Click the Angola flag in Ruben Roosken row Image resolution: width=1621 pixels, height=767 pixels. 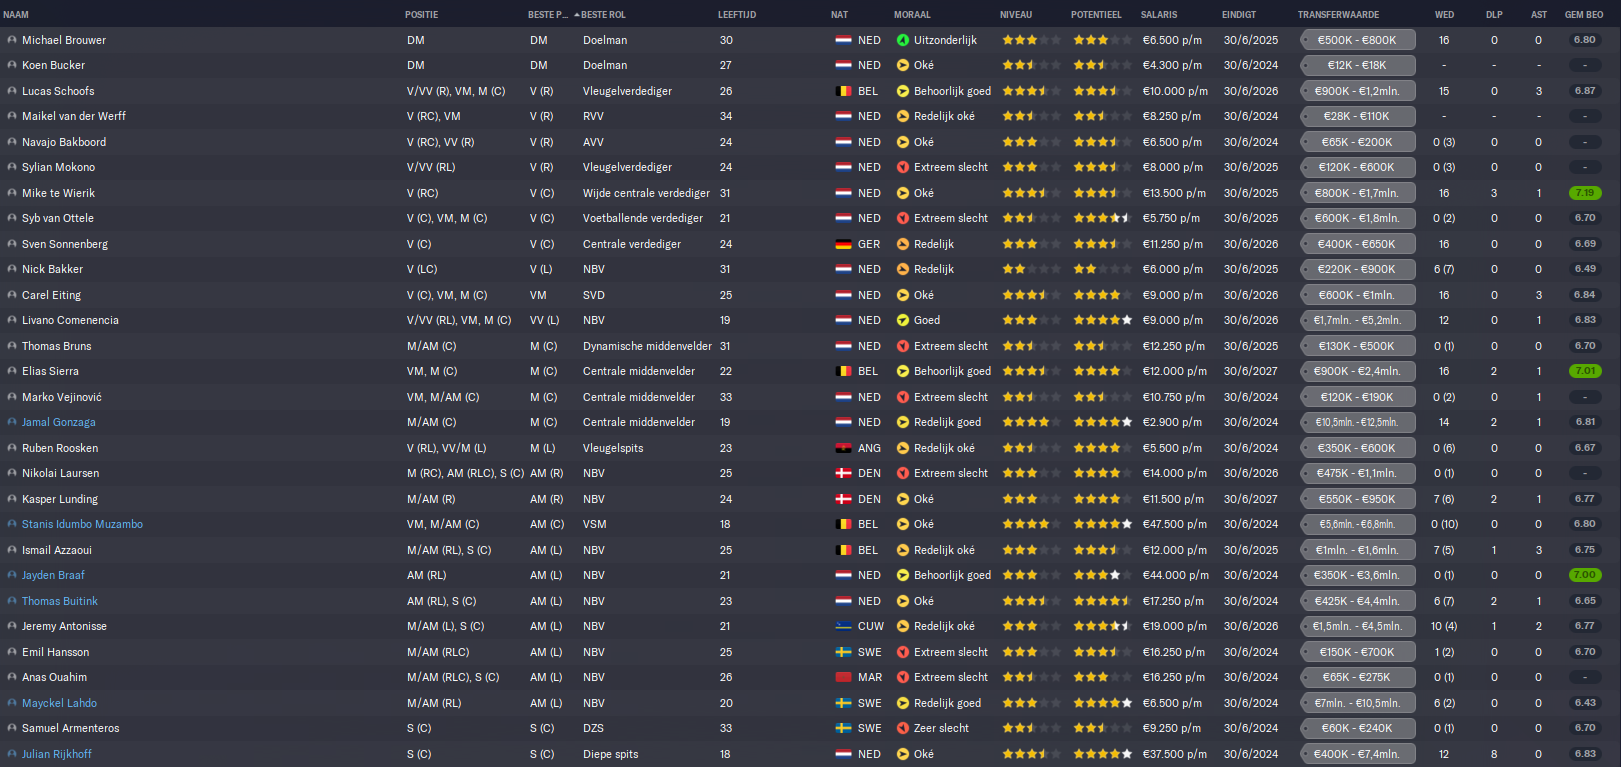click(x=843, y=448)
